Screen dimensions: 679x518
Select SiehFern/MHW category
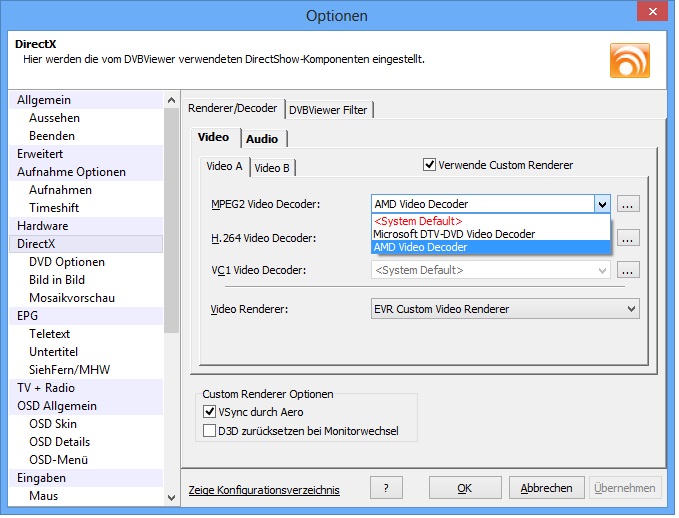pos(87,371)
